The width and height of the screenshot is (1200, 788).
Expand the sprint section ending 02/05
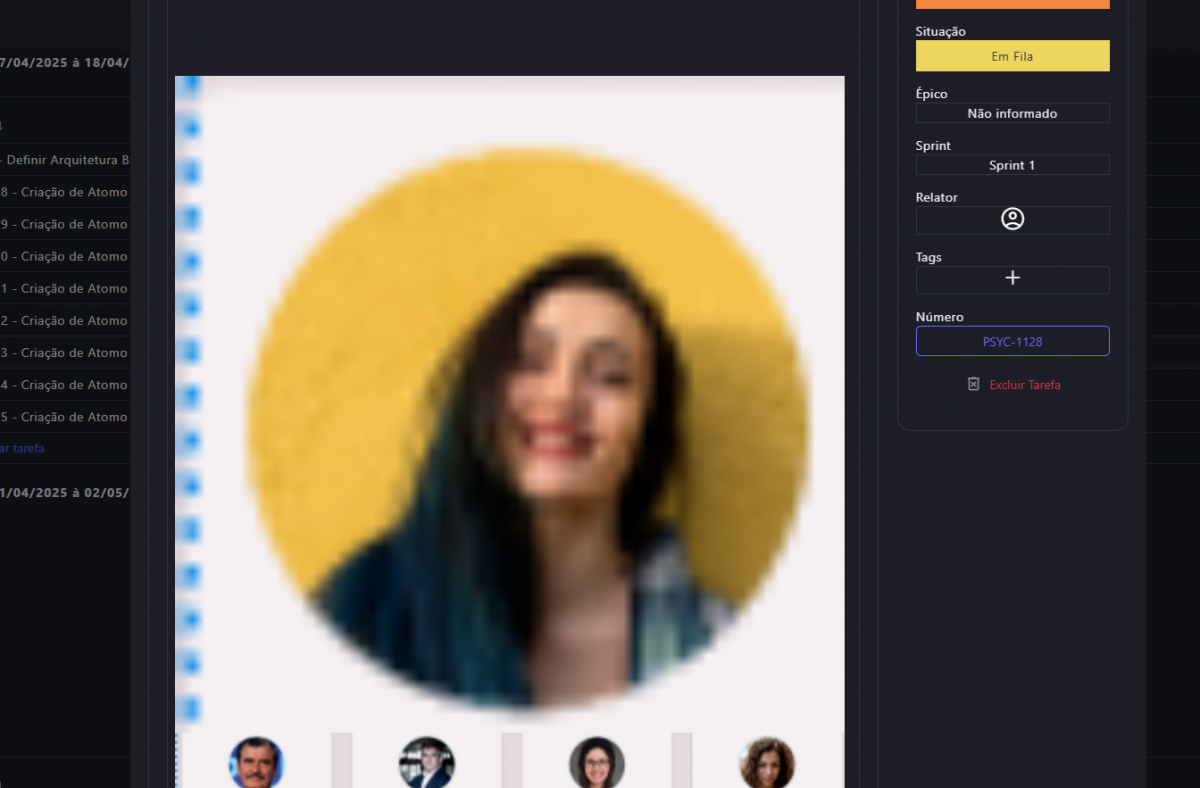tap(64, 492)
